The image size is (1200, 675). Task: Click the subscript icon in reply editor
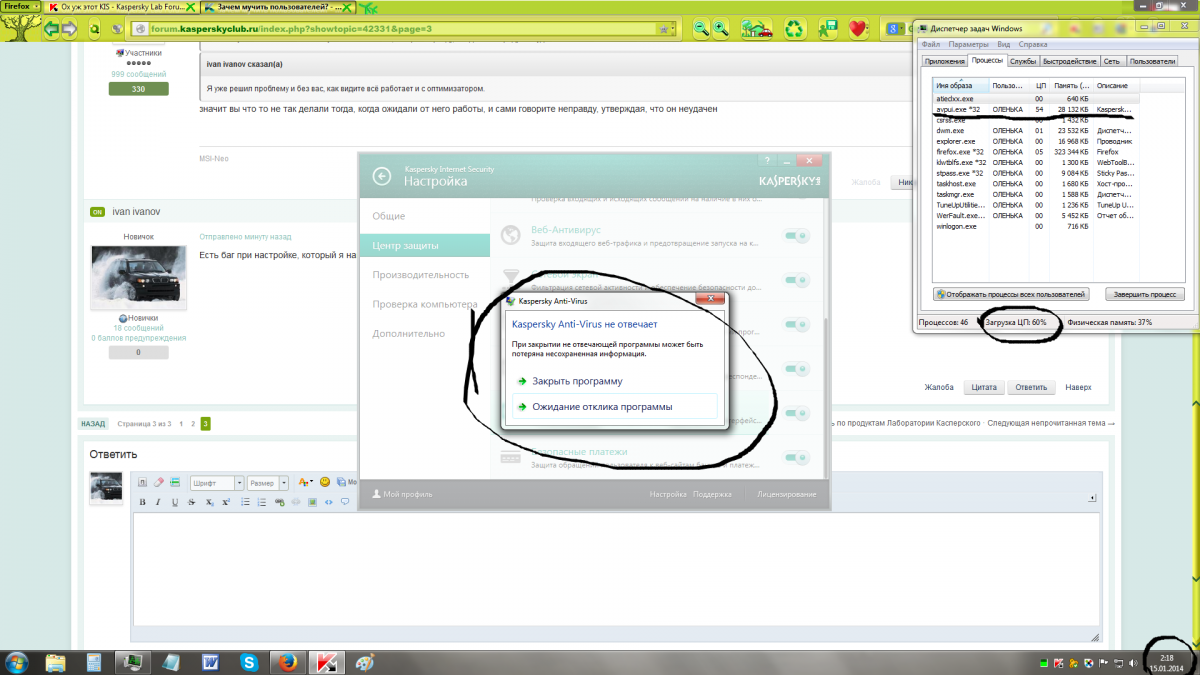point(210,502)
